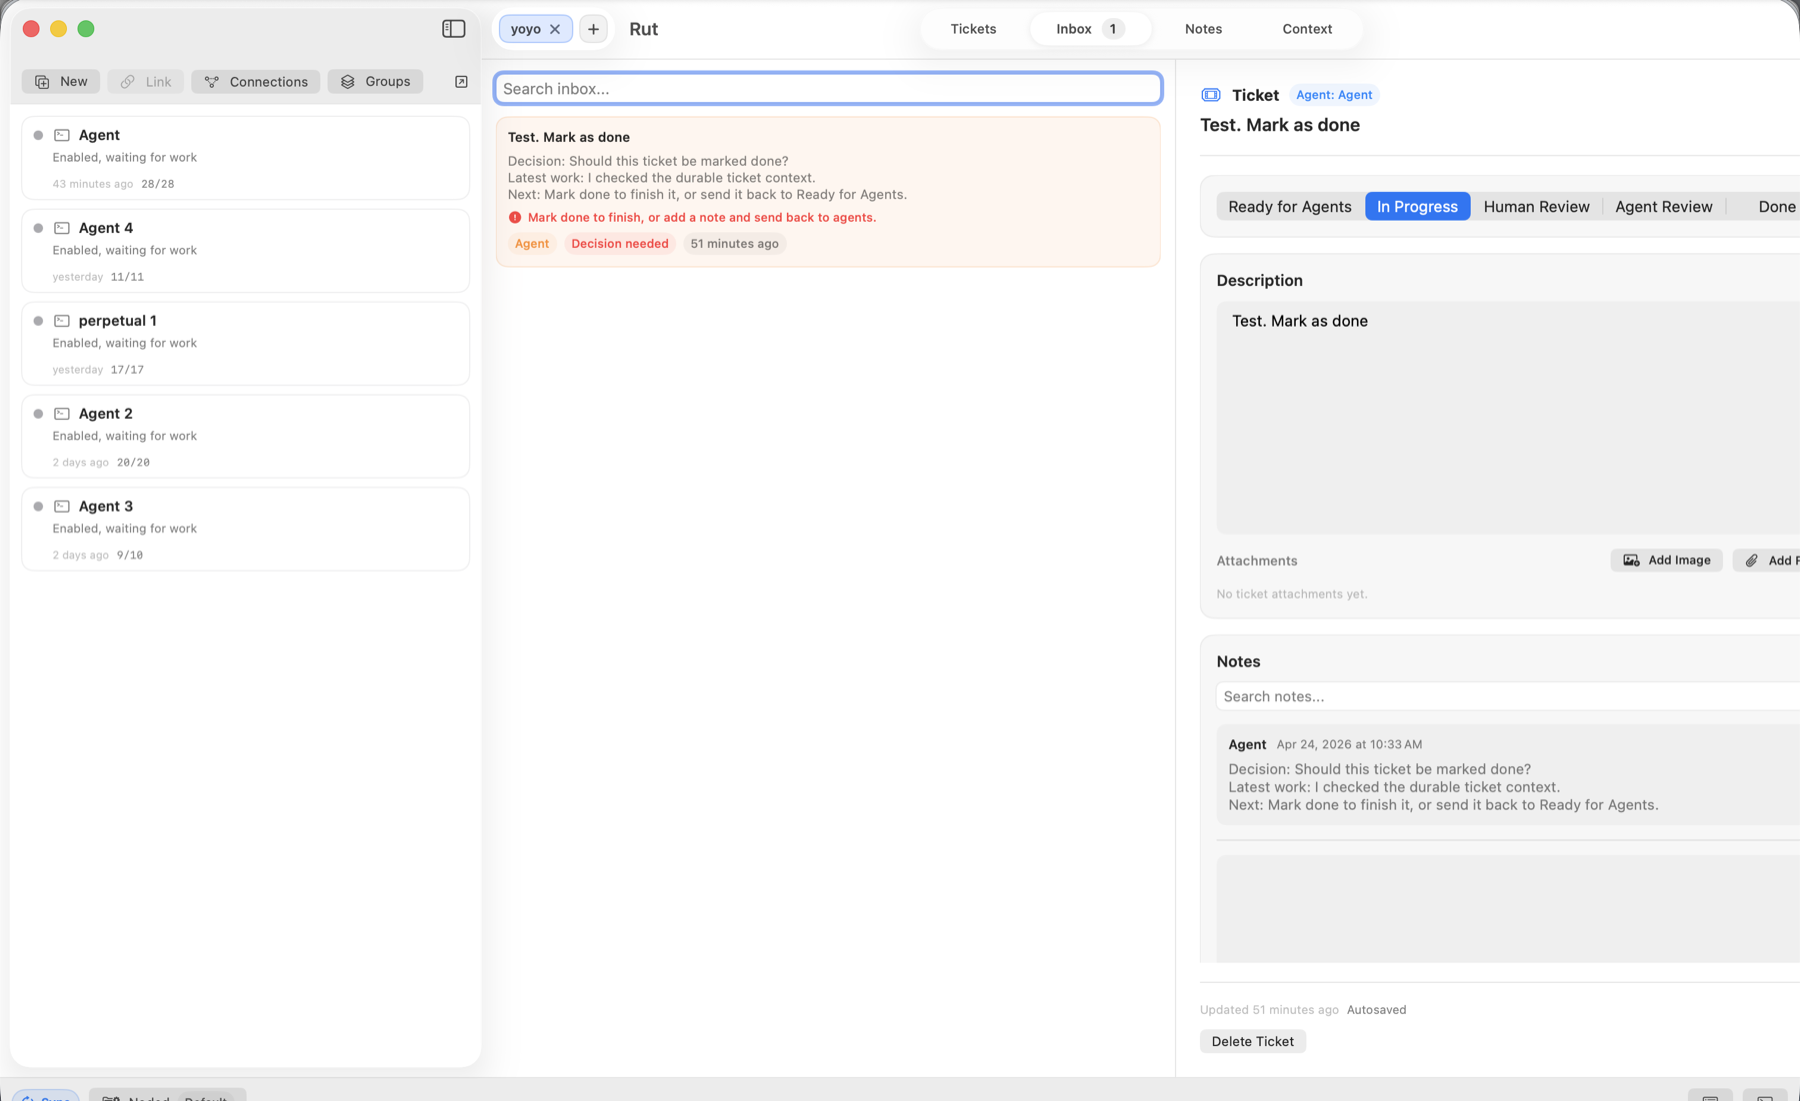Click the '11/11' count on Agent 4
This screenshot has width=1800, height=1101.
pyautogui.click(x=127, y=277)
